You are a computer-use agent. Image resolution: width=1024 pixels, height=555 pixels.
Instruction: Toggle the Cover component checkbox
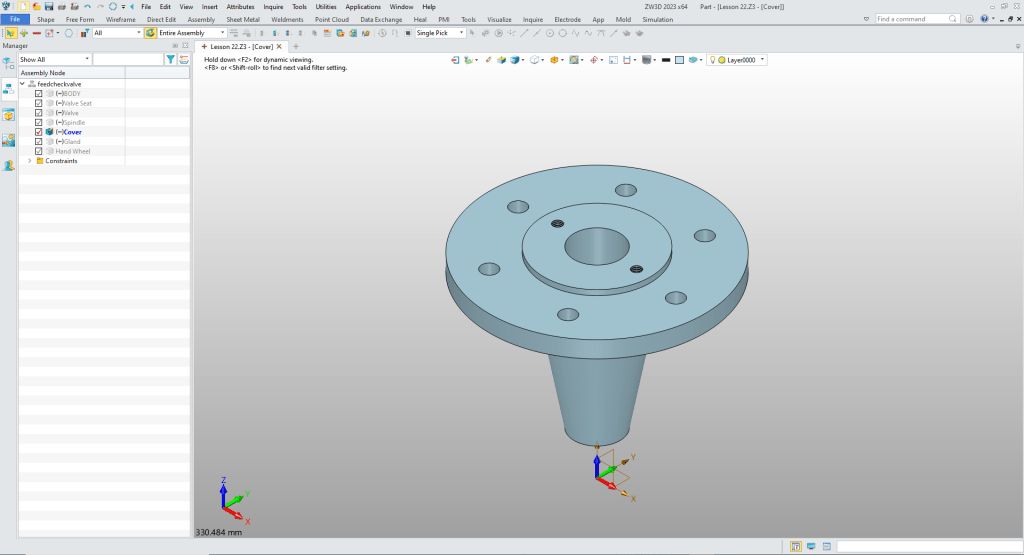(x=38, y=132)
